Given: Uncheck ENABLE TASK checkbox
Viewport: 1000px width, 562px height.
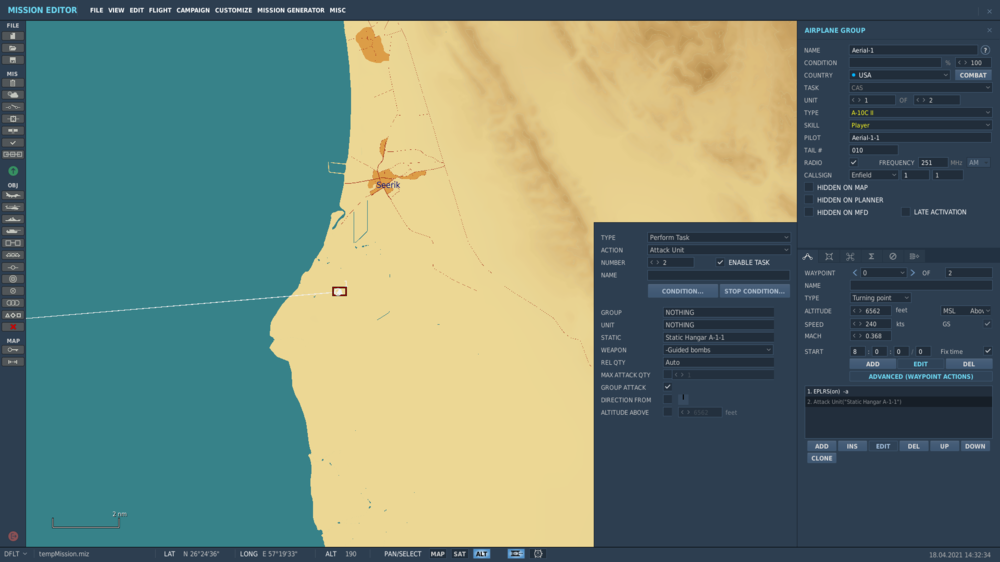Looking at the screenshot, I should click(720, 262).
